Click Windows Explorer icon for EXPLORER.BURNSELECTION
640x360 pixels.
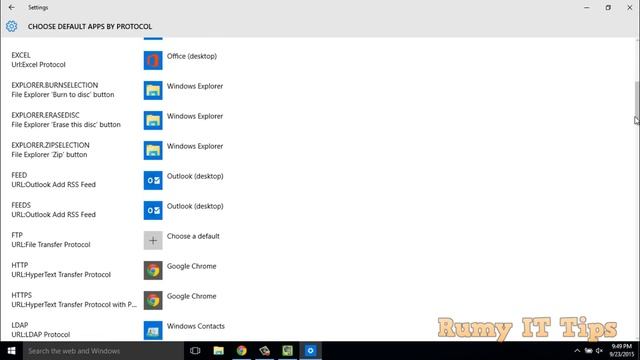coord(153,90)
